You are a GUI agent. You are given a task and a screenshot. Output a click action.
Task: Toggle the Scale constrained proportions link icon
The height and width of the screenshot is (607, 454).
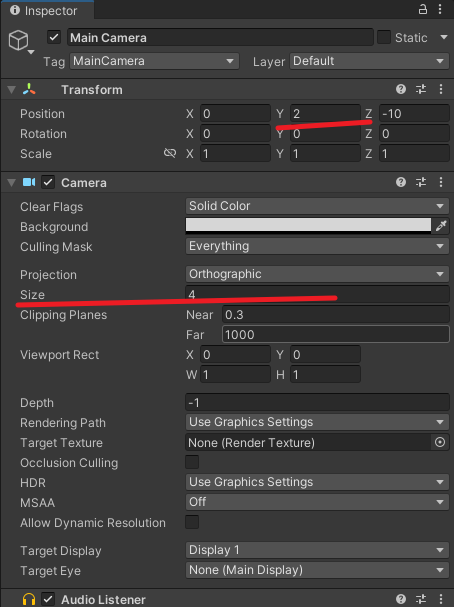[170, 153]
